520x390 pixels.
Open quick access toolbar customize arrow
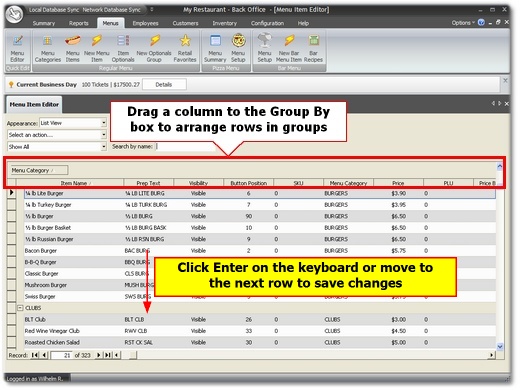152,9
